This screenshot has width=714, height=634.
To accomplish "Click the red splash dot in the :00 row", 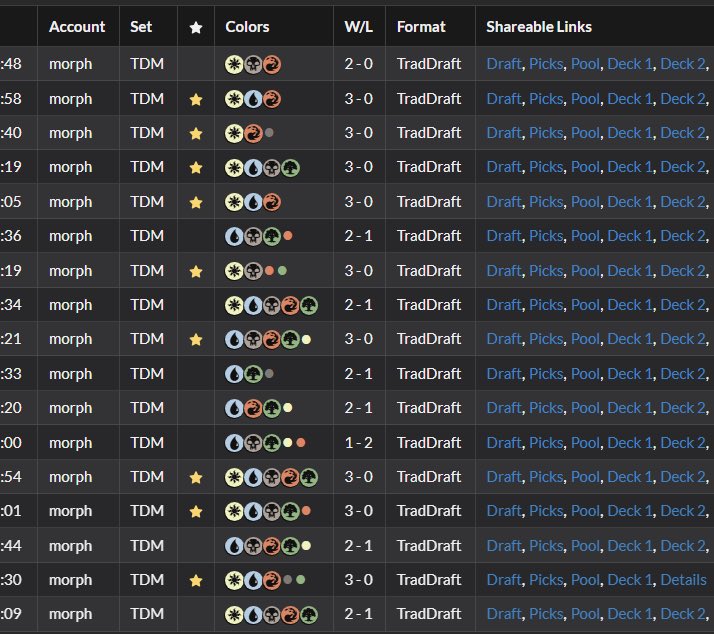I will pyautogui.click(x=301, y=442).
